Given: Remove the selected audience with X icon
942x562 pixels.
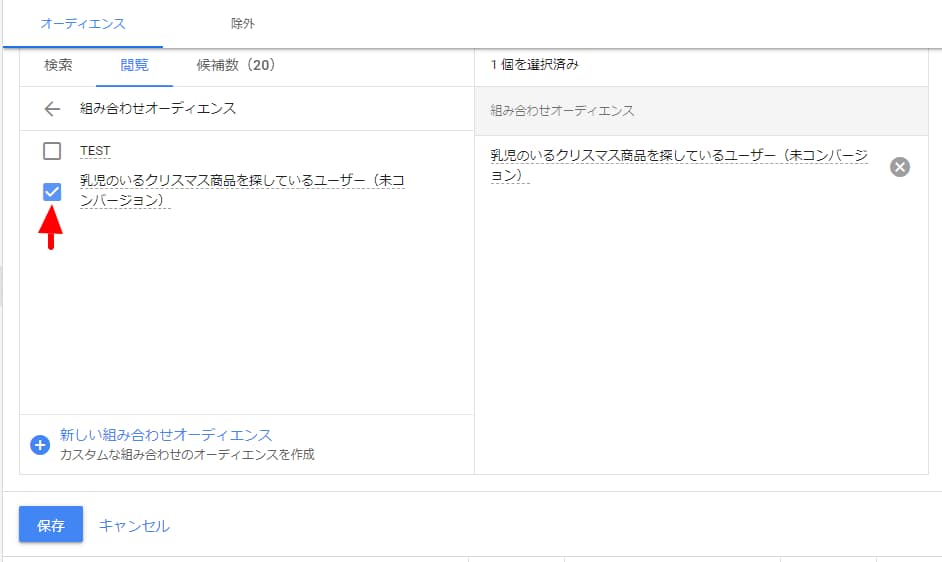Looking at the screenshot, I should coord(900,167).
